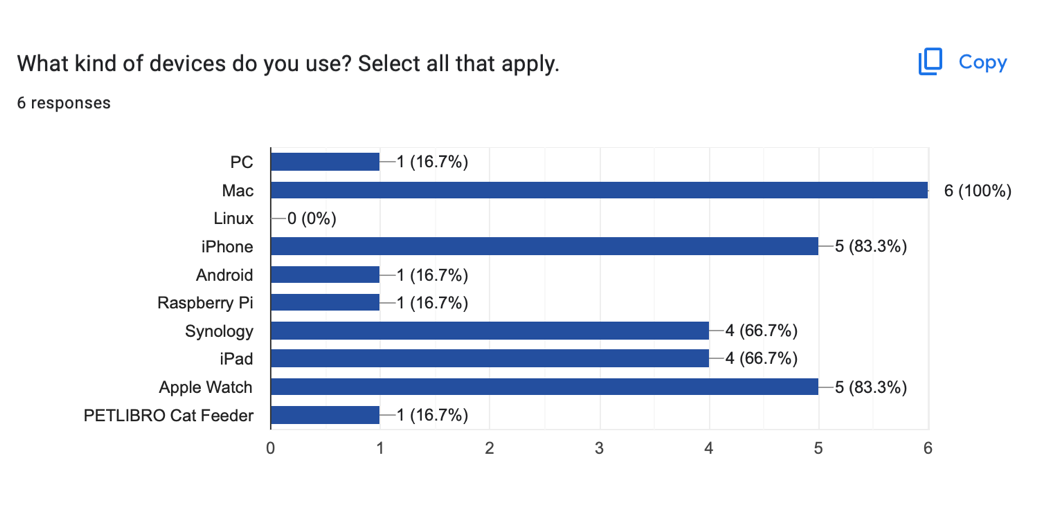Click the '0 (0%)' value label
Image resolution: width=1040 pixels, height=520 pixels.
point(312,218)
